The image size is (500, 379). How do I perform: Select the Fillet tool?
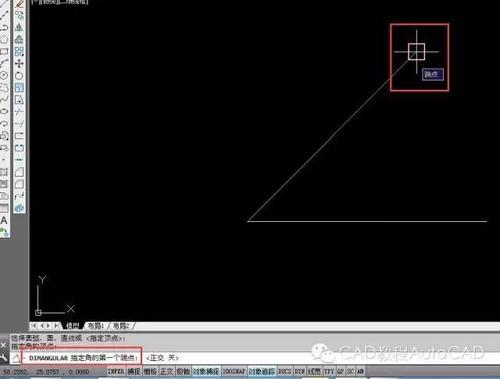pyautogui.click(x=19, y=184)
